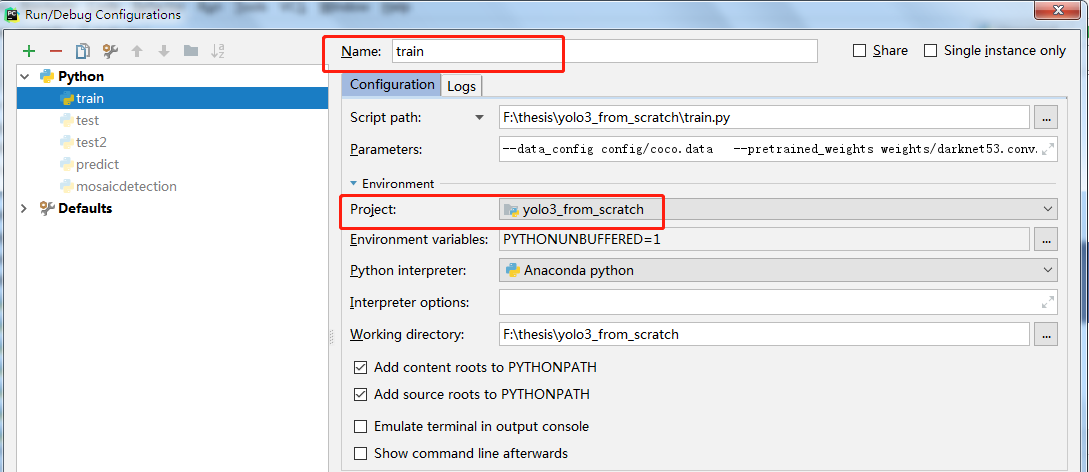This screenshot has width=1089, height=472.
Task: Expand Parameters field editor icon
Action: (x=1049, y=148)
